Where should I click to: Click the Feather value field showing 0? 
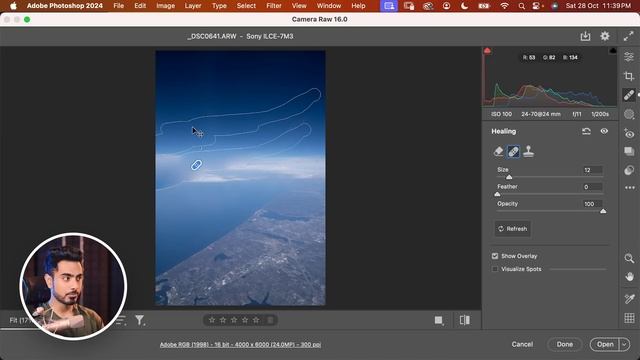point(593,187)
